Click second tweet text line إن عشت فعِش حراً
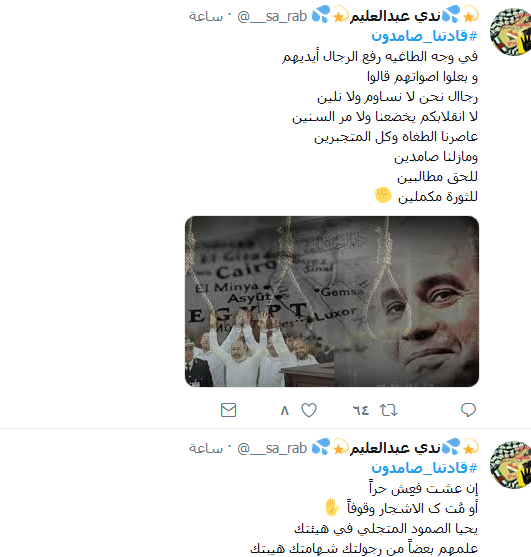Viewport: 531px width, 557px height. (x=423, y=488)
